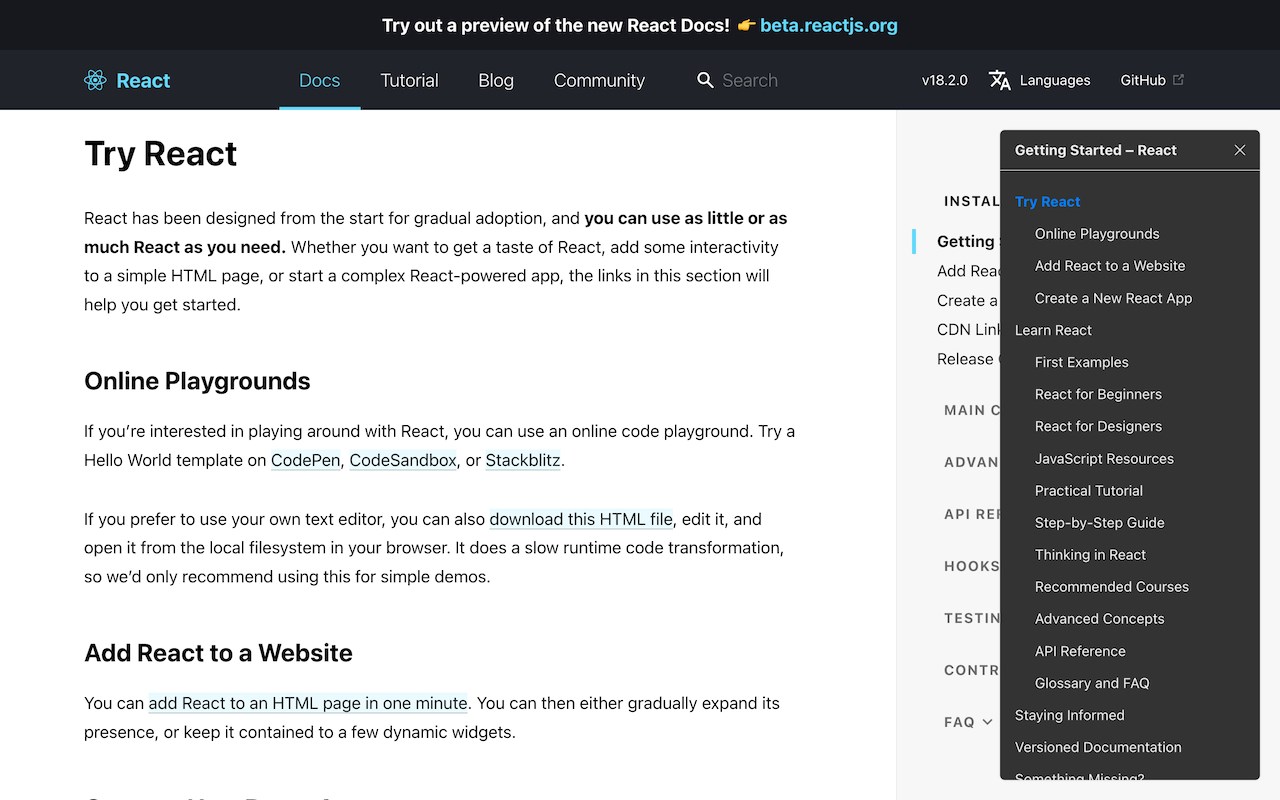Select Recommended Courses outline entry
1280x800 pixels.
click(x=1111, y=586)
